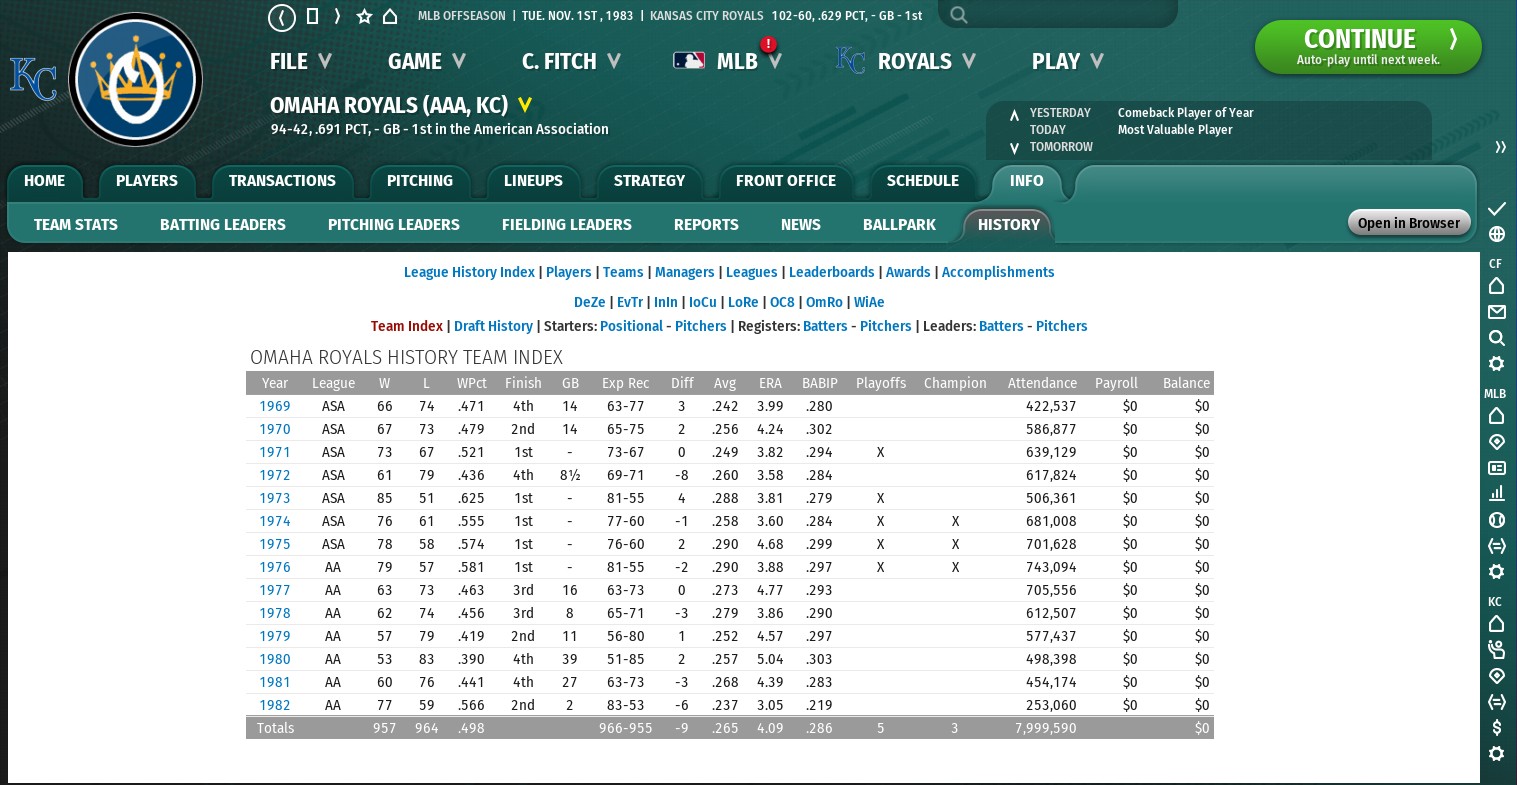
Task: Click the rectangle icon beside the back arrow
Action: pyautogui.click(x=312, y=16)
